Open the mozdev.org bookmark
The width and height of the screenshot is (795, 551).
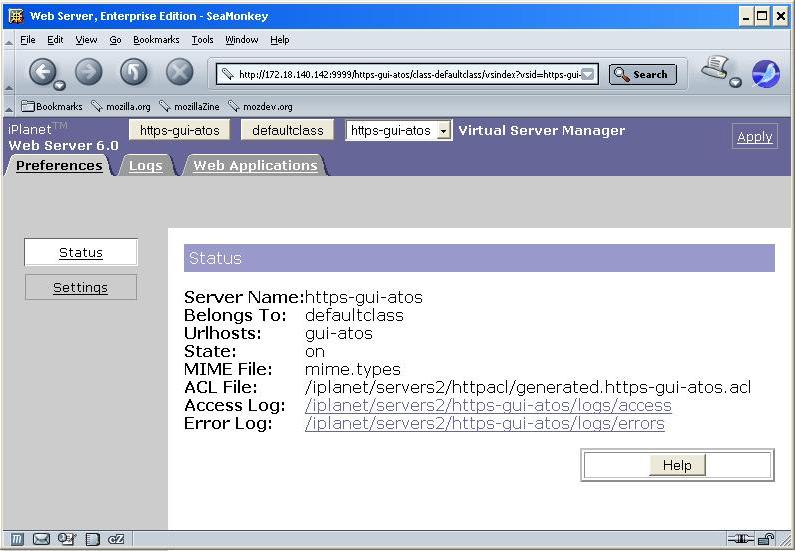pyautogui.click(x=261, y=106)
